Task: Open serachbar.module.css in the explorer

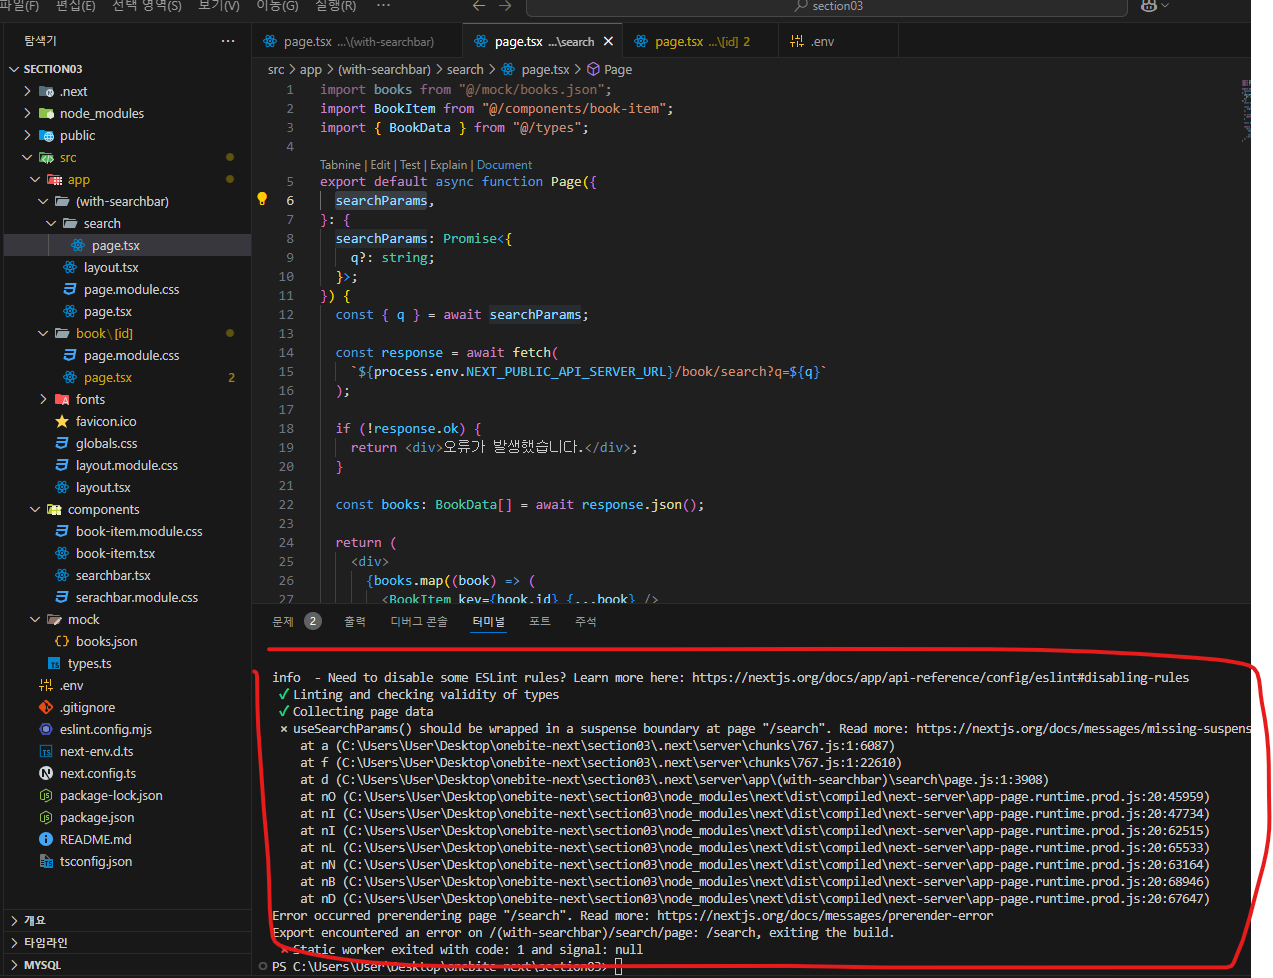Action: tap(126, 597)
